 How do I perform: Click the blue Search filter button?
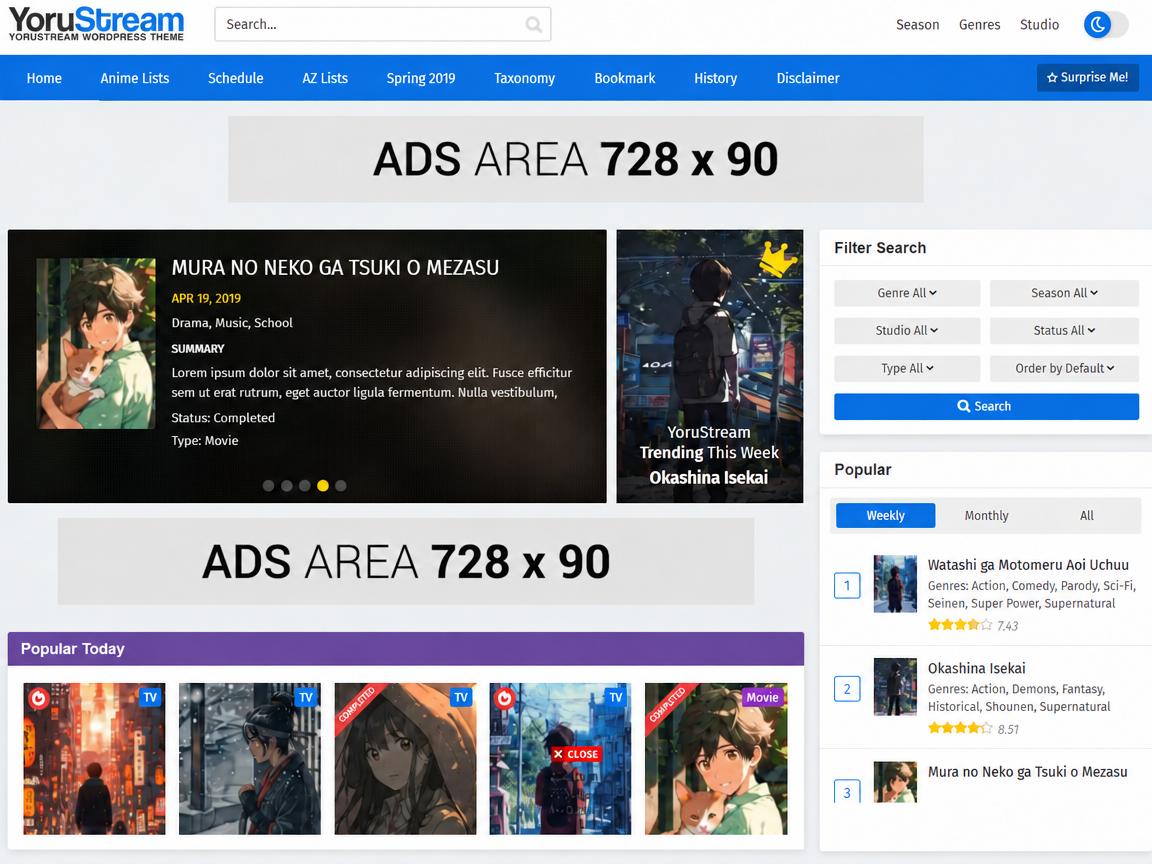tap(986, 406)
